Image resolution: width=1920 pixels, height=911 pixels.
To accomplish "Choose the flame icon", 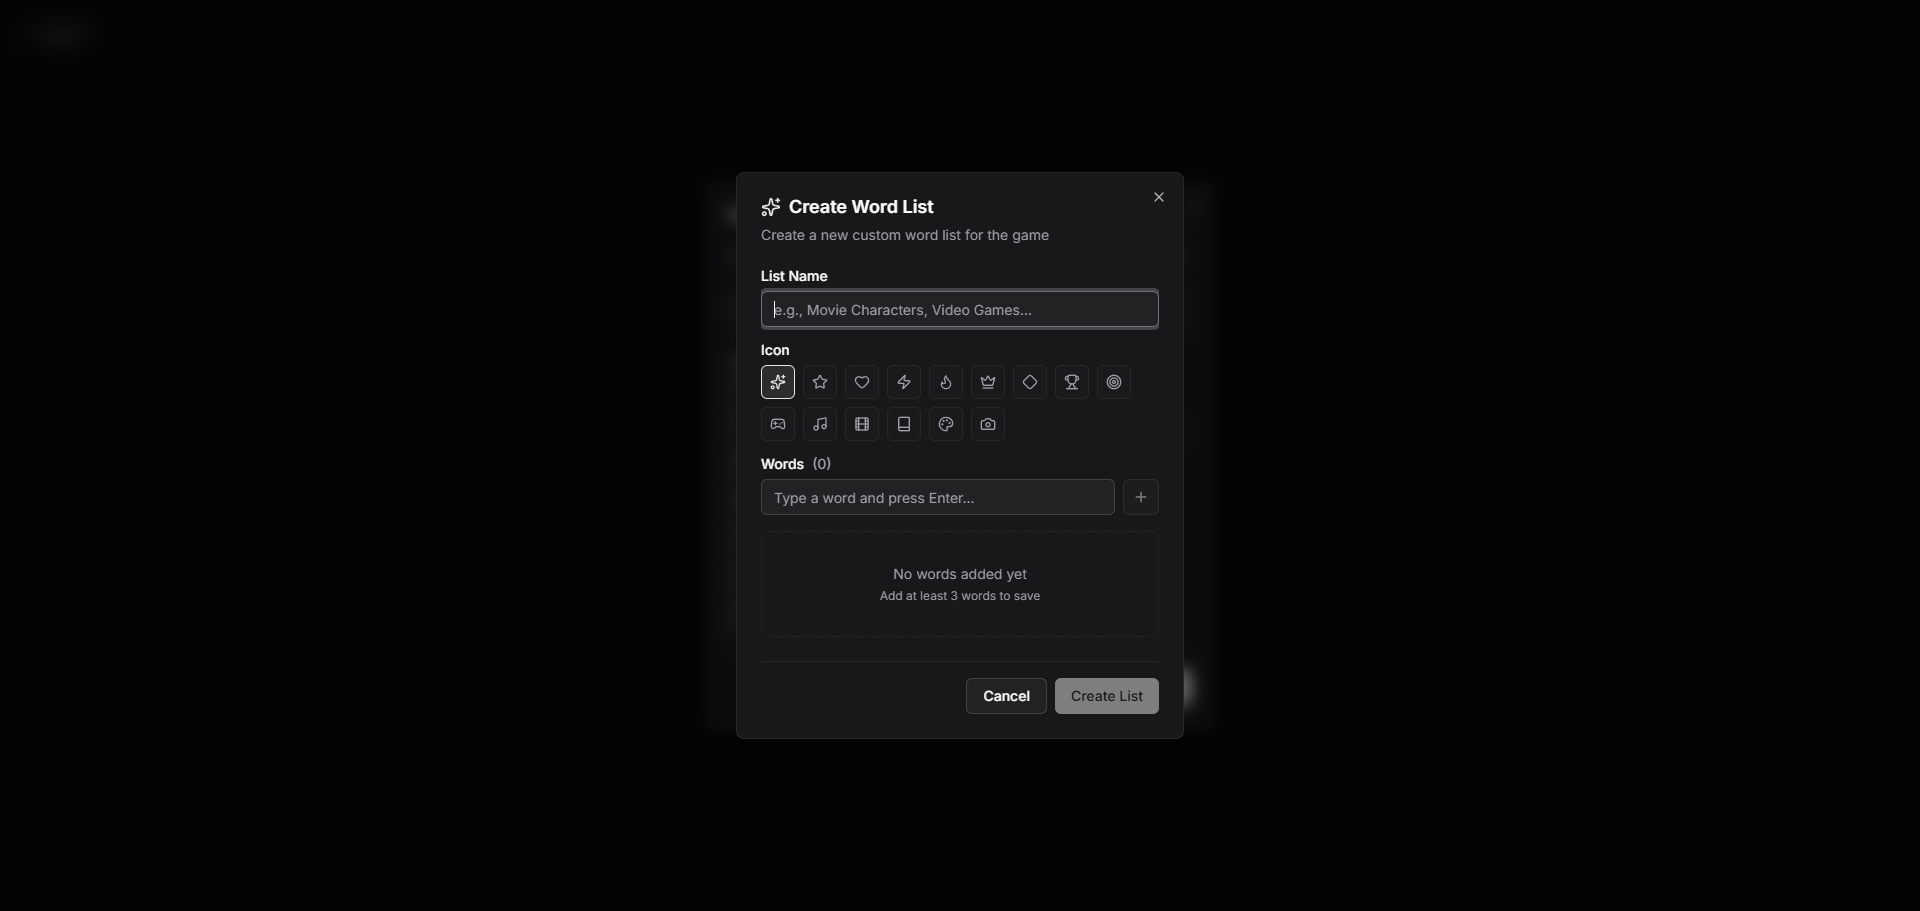I will [946, 382].
